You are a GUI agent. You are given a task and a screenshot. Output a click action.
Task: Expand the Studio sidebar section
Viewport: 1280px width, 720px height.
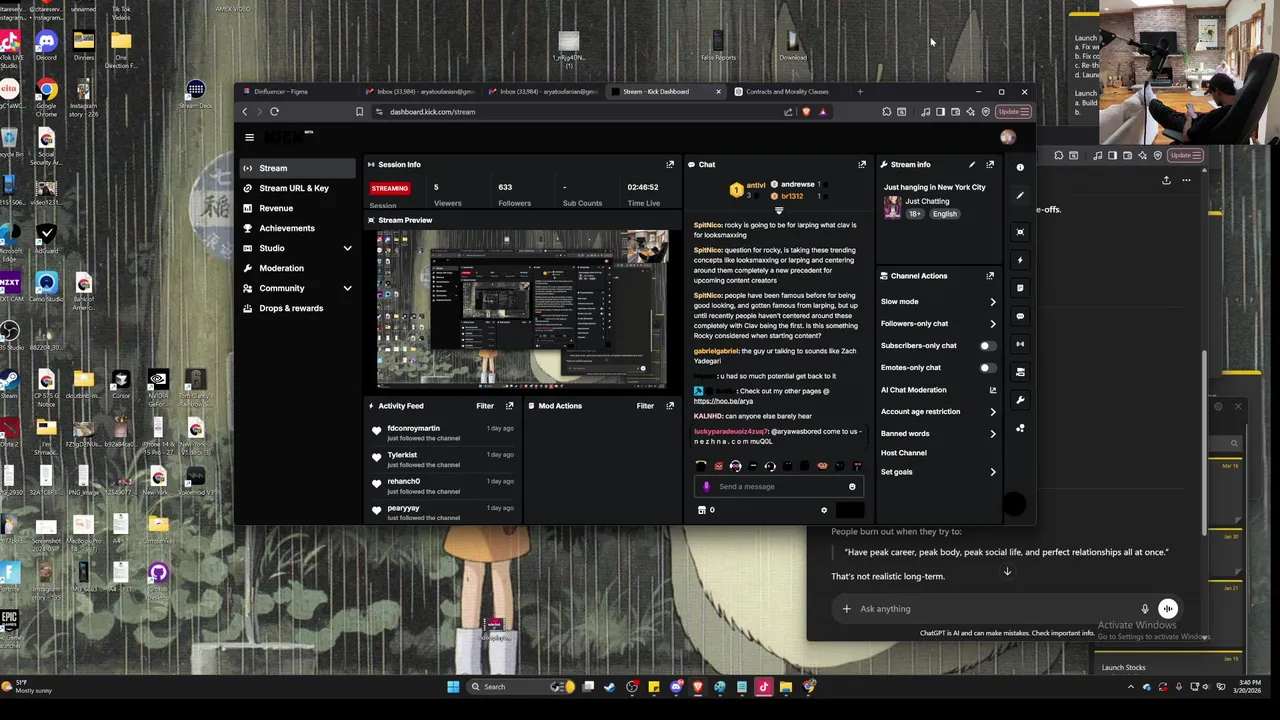click(347, 248)
